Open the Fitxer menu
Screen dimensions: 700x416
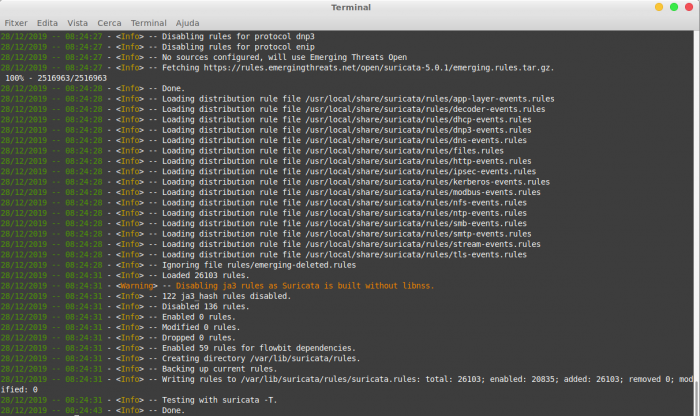[16, 21]
